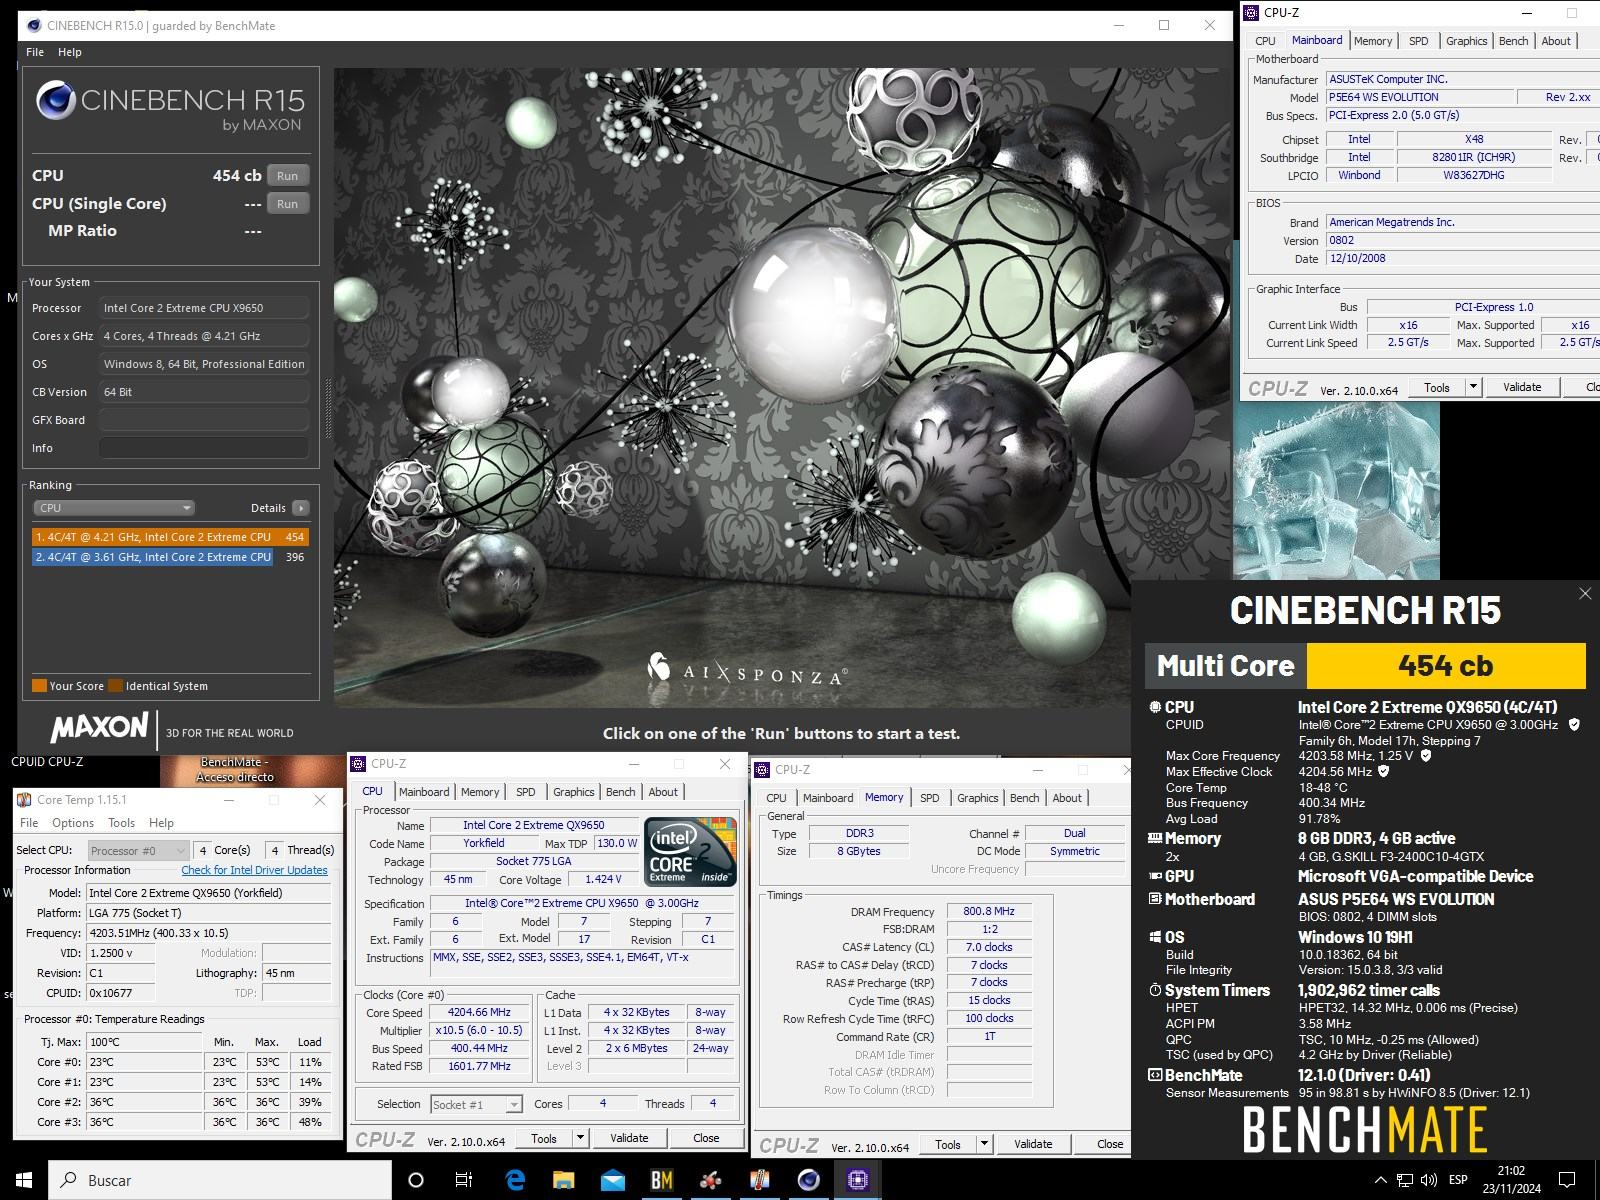Run the CPU multi-core test
Screen dimensions: 1600x1200
pyautogui.click(x=287, y=175)
